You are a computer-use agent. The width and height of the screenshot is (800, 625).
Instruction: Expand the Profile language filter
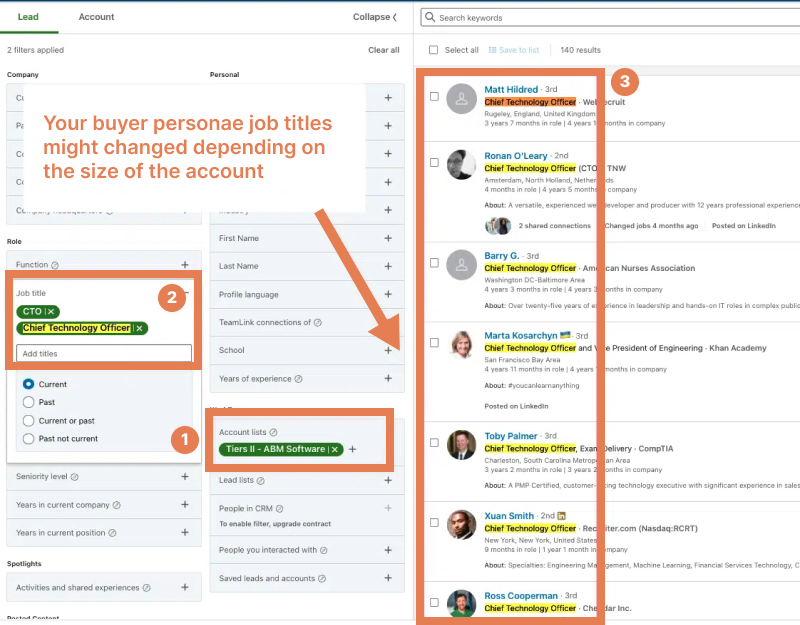point(388,294)
